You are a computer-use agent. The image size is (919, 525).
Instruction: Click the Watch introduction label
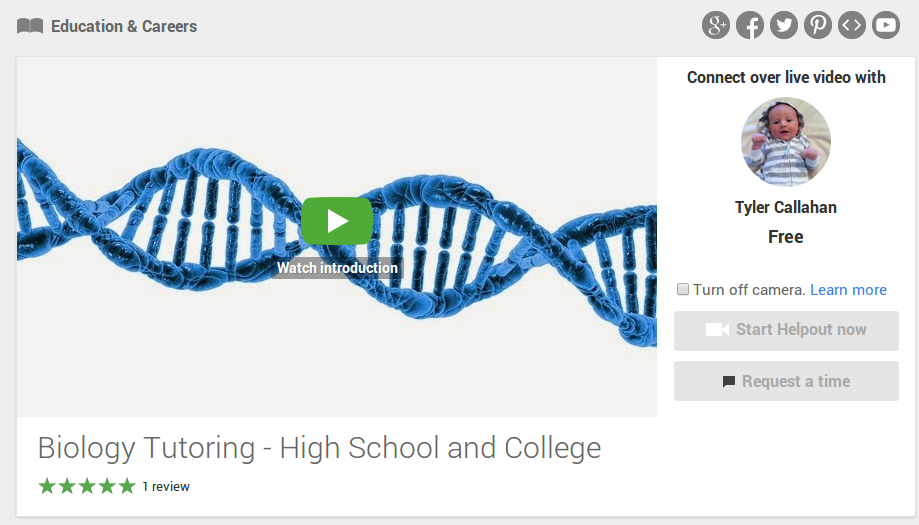coord(337,268)
